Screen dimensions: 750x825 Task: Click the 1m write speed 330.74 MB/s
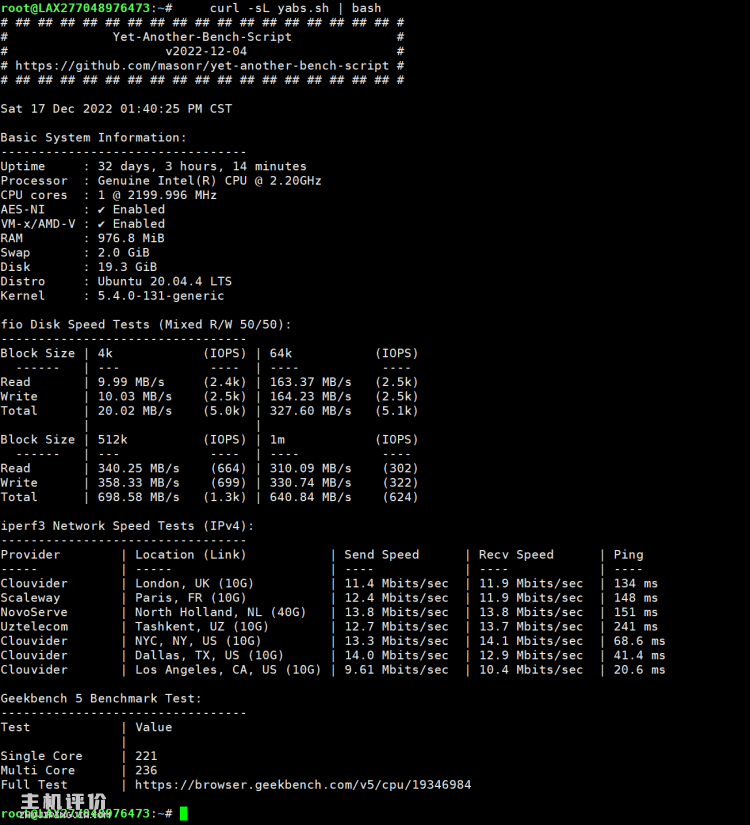(x=311, y=483)
